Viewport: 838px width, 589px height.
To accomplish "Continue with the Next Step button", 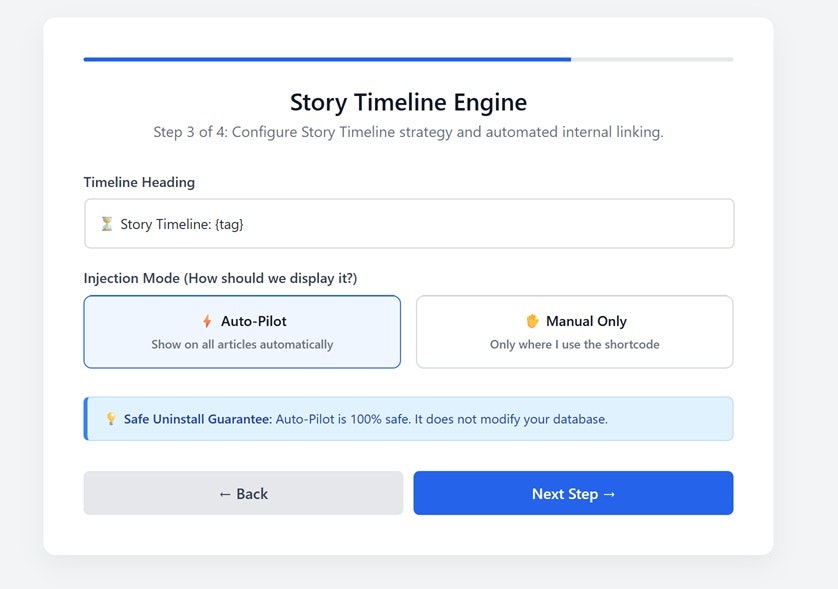I will pos(573,493).
